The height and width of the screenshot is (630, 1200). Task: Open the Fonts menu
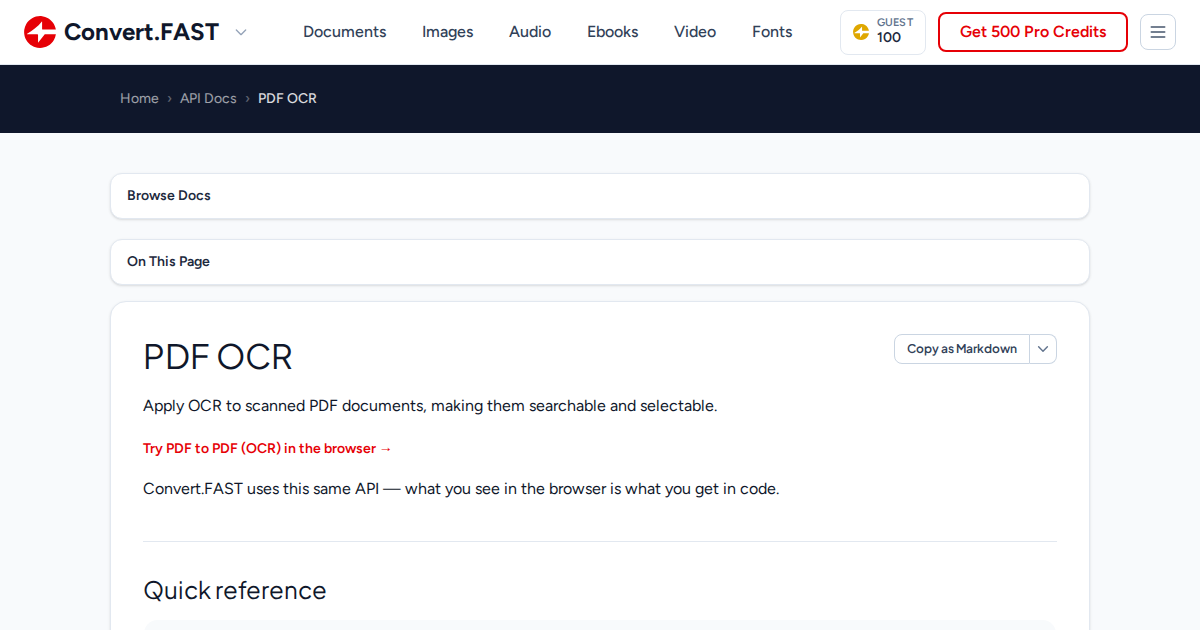click(x=772, y=32)
